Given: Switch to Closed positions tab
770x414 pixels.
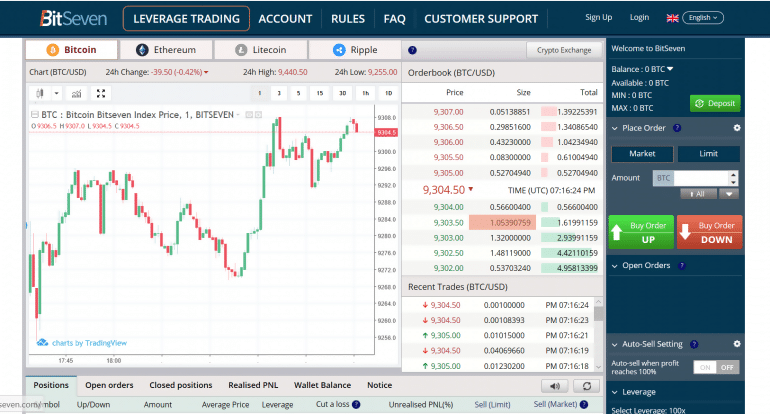Looking at the screenshot, I should pyautogui.click(x=181, y=385).
